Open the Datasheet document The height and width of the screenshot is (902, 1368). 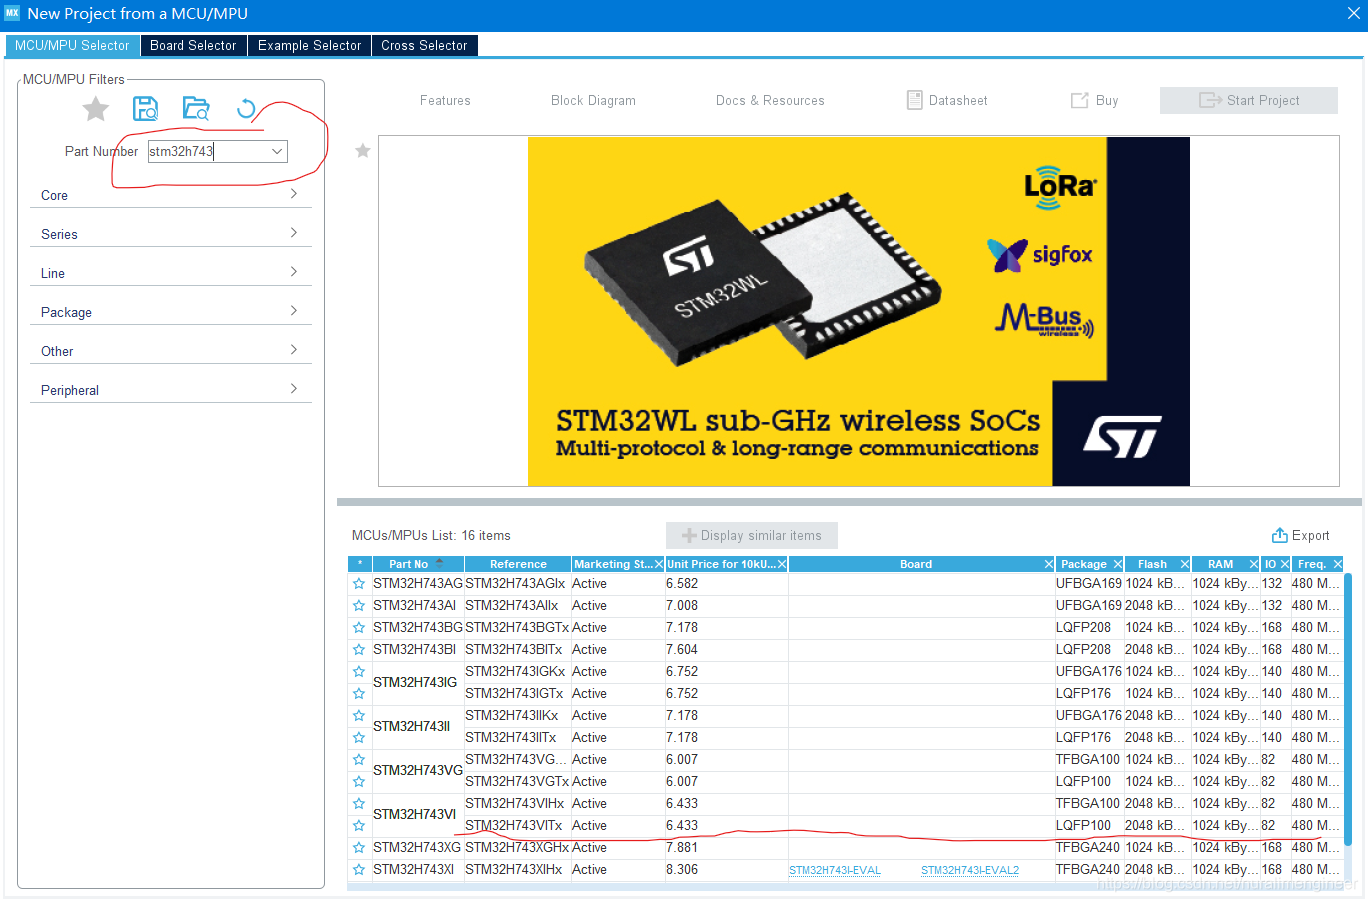click(947, 100)
